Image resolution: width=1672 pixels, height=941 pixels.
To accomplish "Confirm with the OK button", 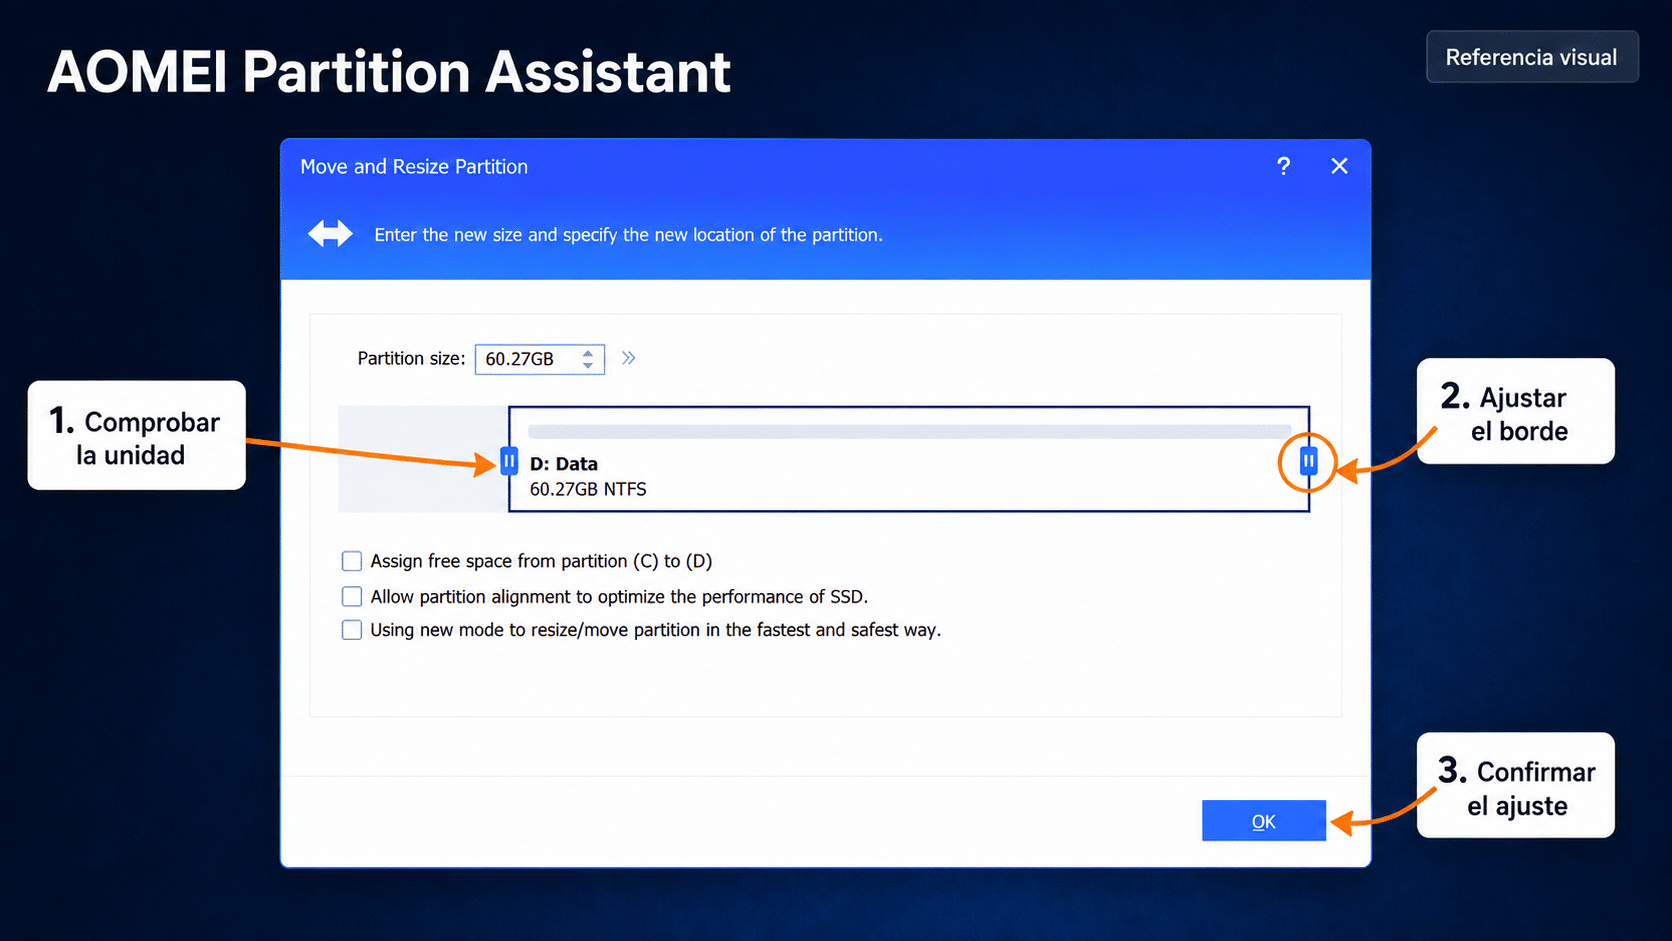I will 1264,821.
